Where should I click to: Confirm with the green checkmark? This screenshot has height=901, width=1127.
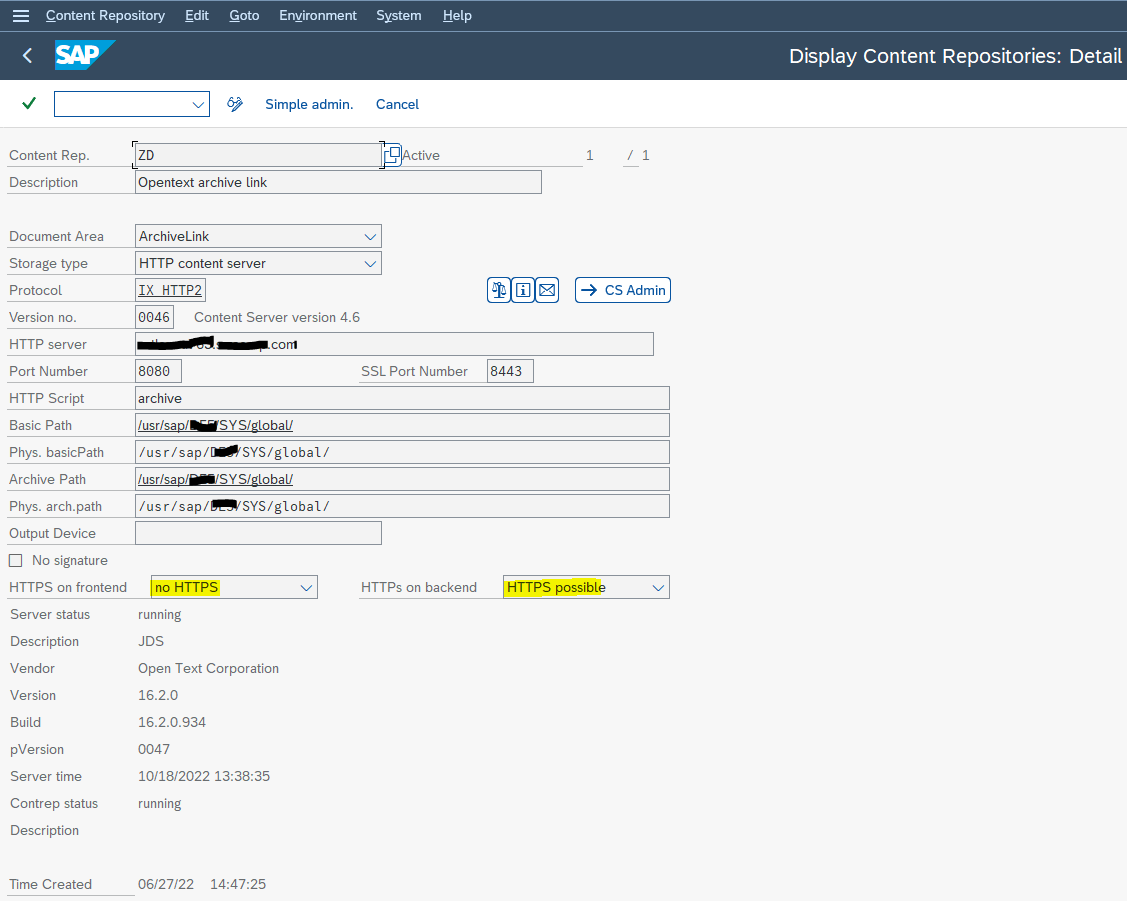29,103
